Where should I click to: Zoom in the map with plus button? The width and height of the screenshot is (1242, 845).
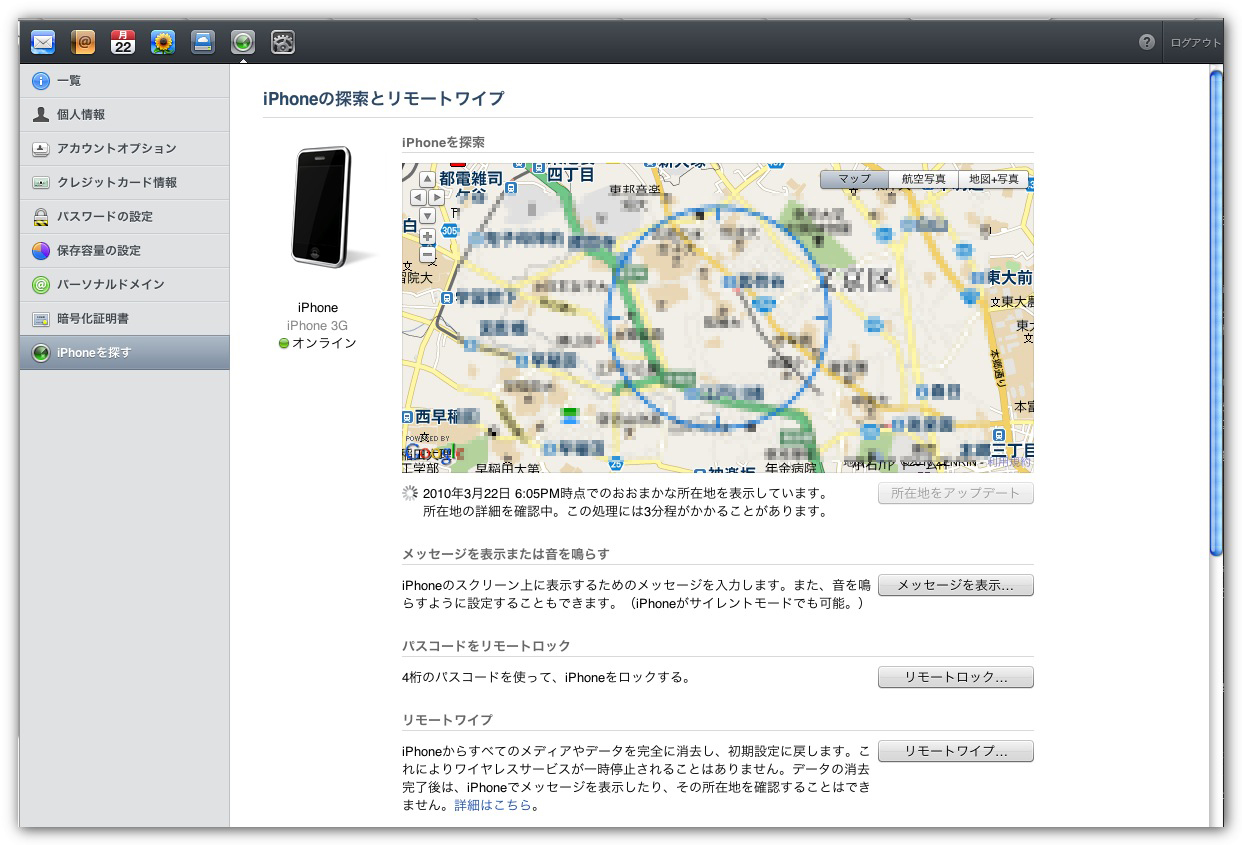(427, 236)
